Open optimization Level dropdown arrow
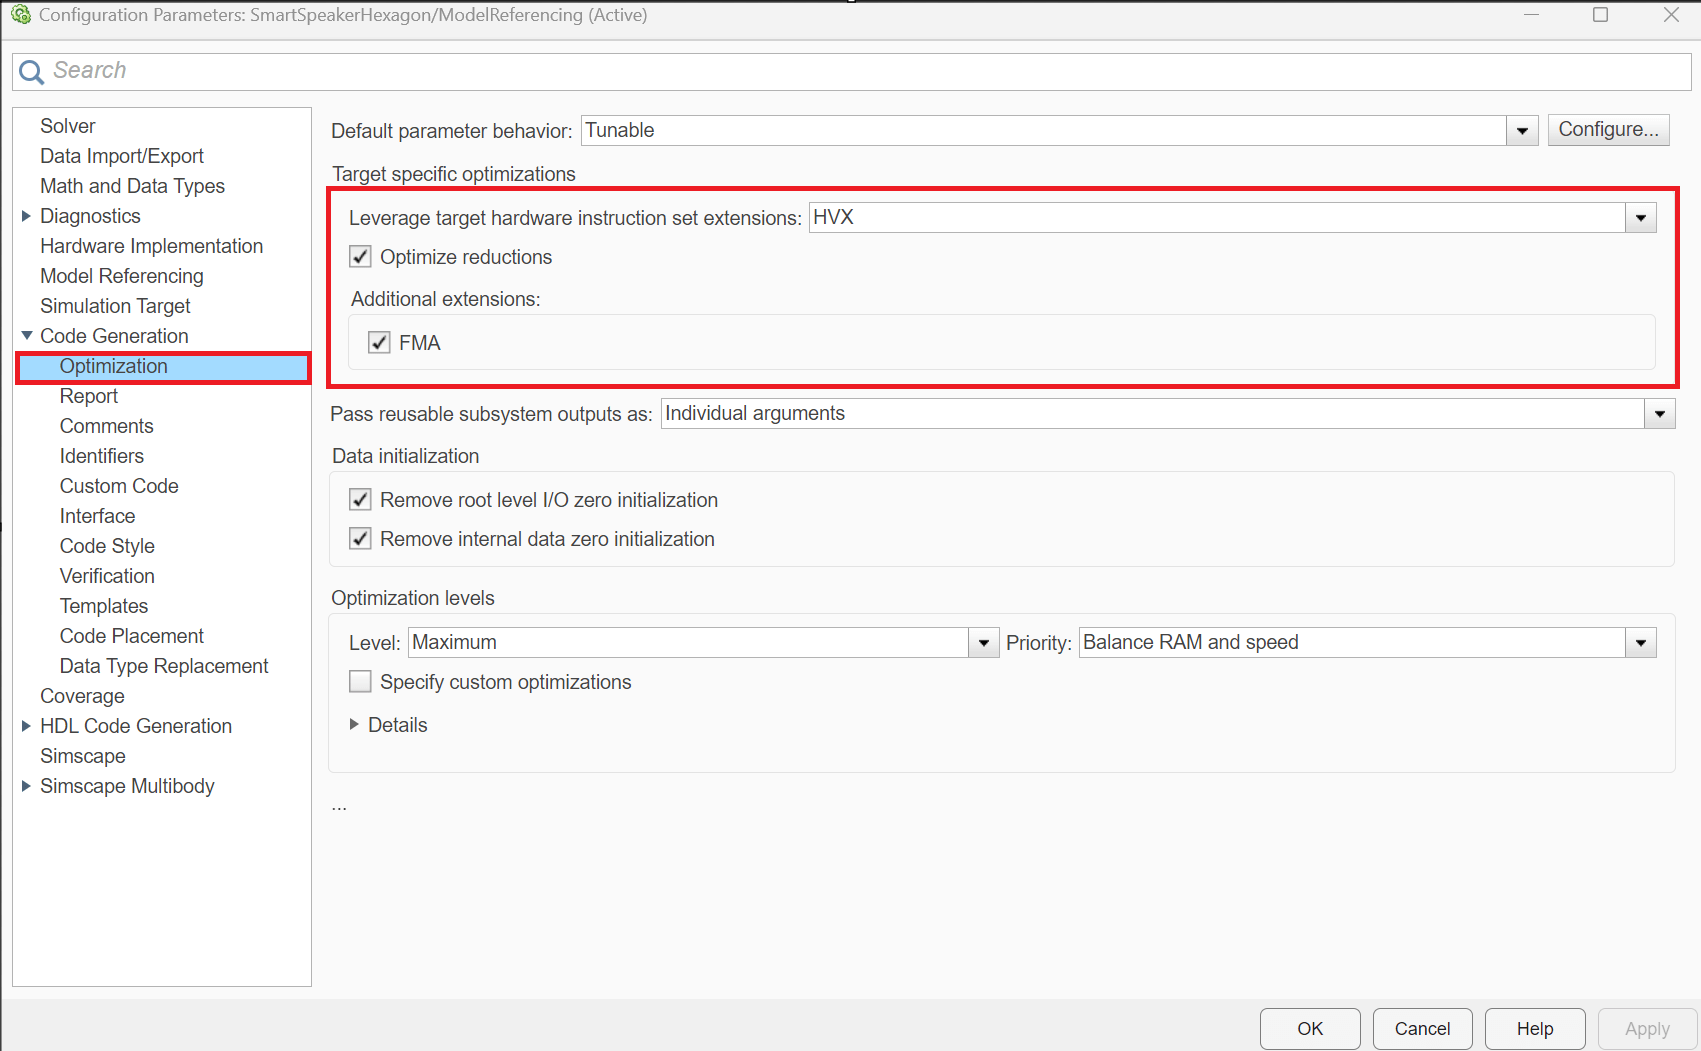 (x=983, y=643)
